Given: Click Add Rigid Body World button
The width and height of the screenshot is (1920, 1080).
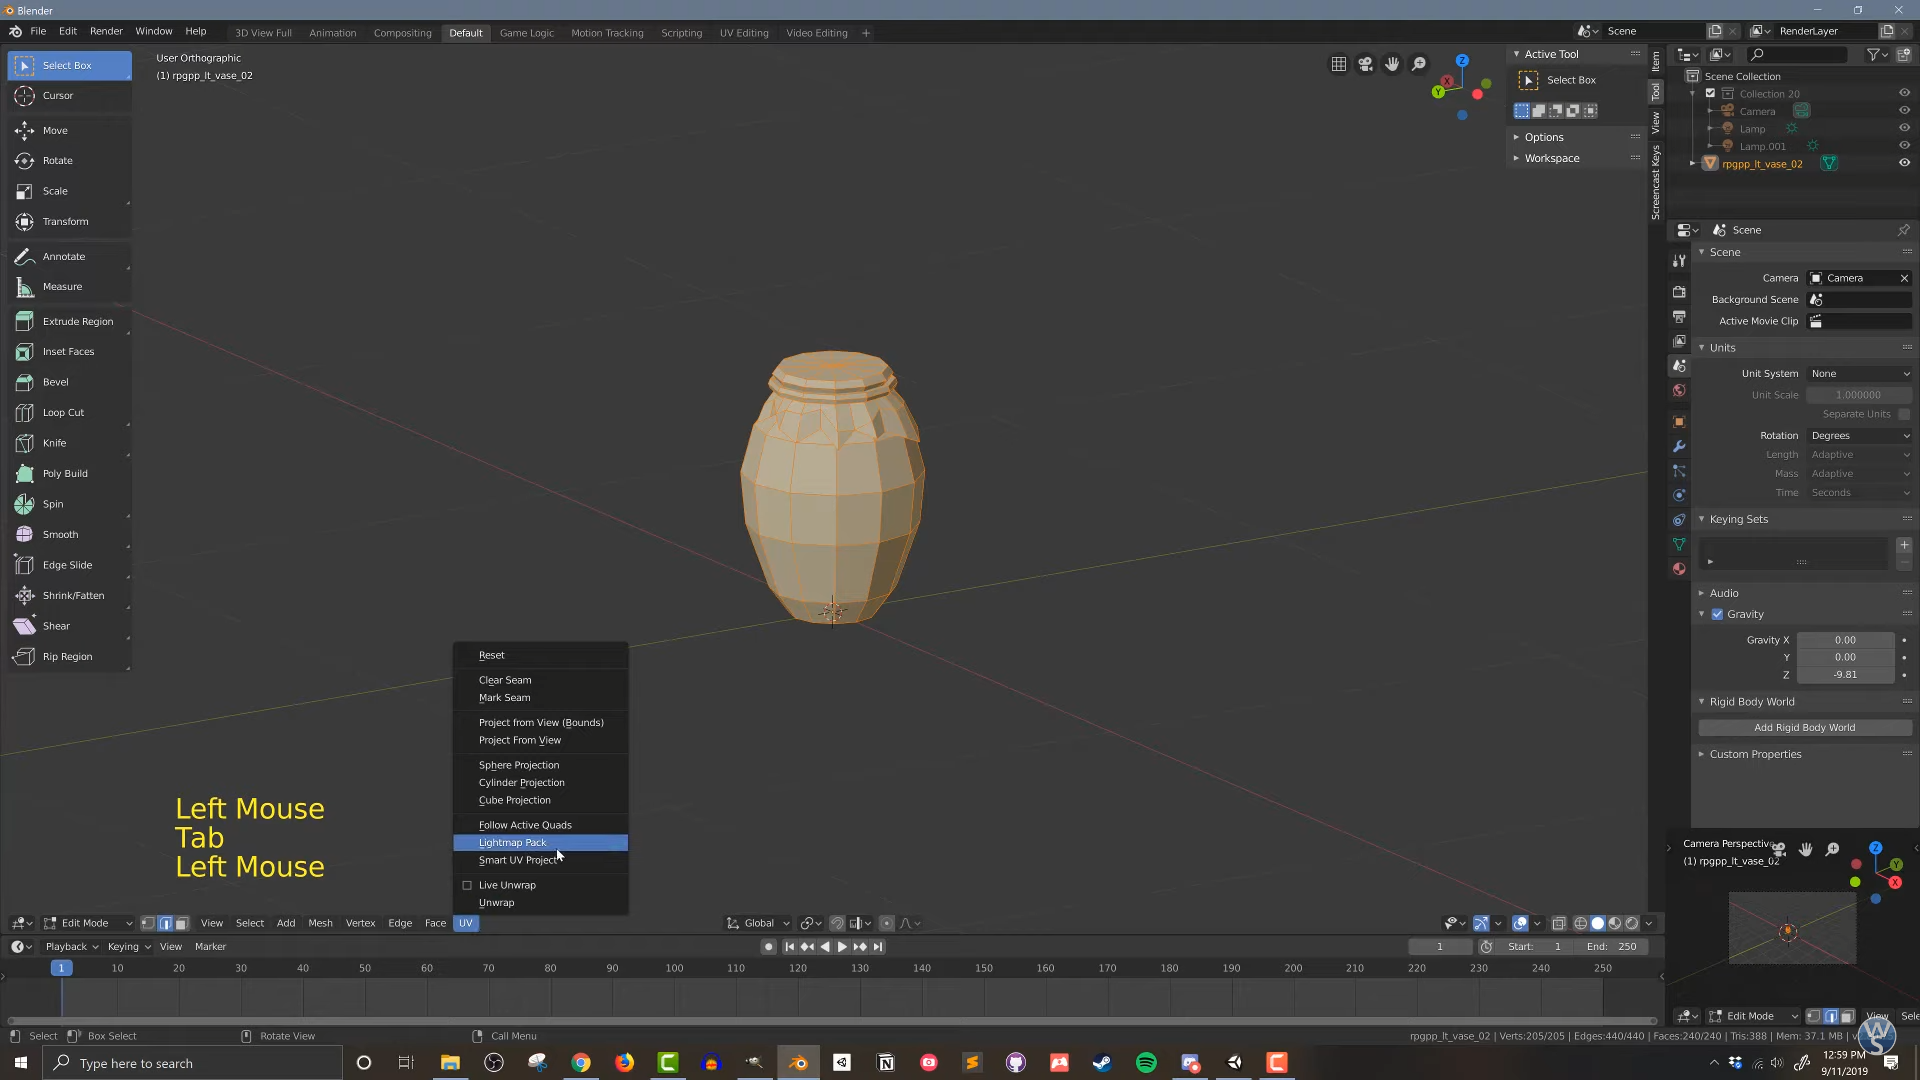Looking at the screenshot, I should pos(1804,728).
